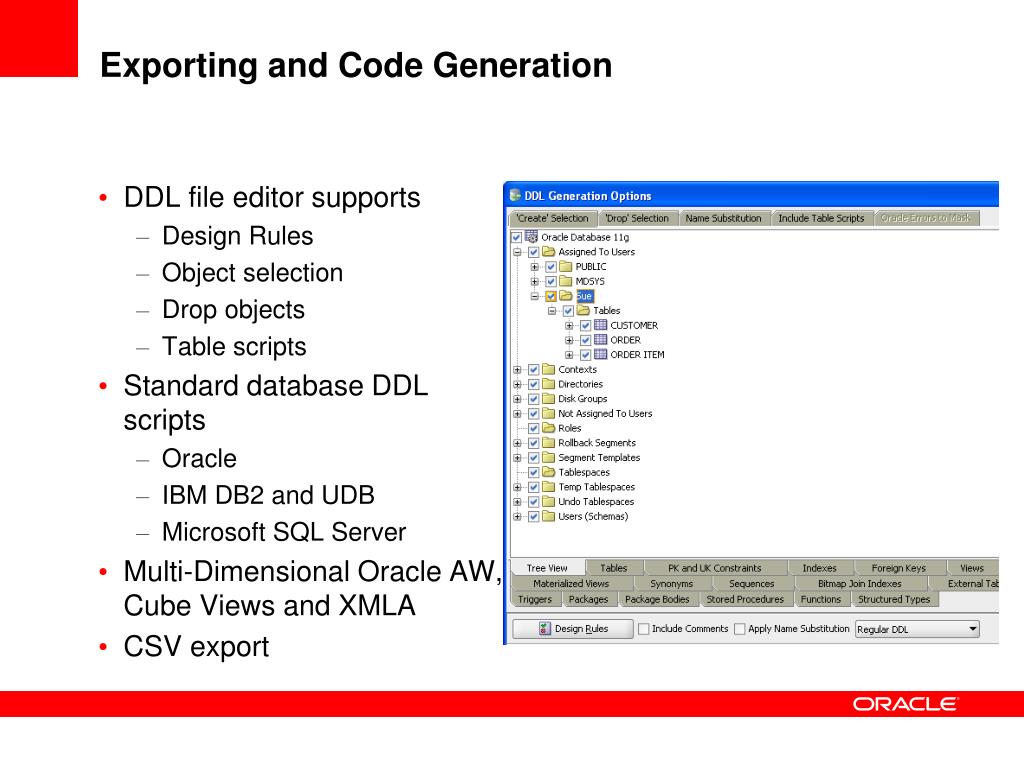Select the Sue tree item
Screen dimensions: 1024x768
pos(584,296)
